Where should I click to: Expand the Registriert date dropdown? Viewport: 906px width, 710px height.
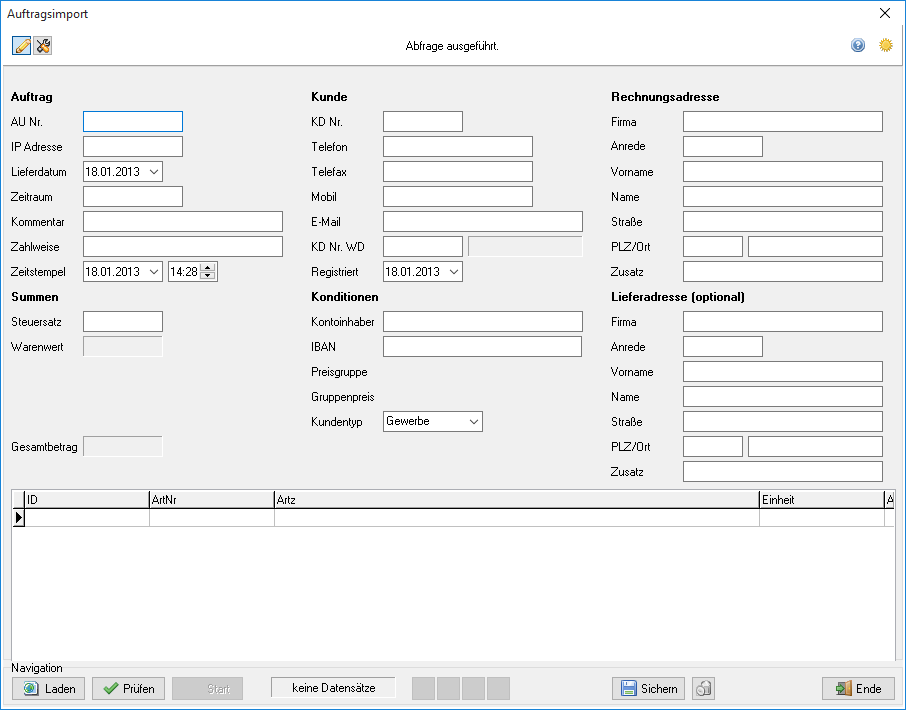[454, 272]
